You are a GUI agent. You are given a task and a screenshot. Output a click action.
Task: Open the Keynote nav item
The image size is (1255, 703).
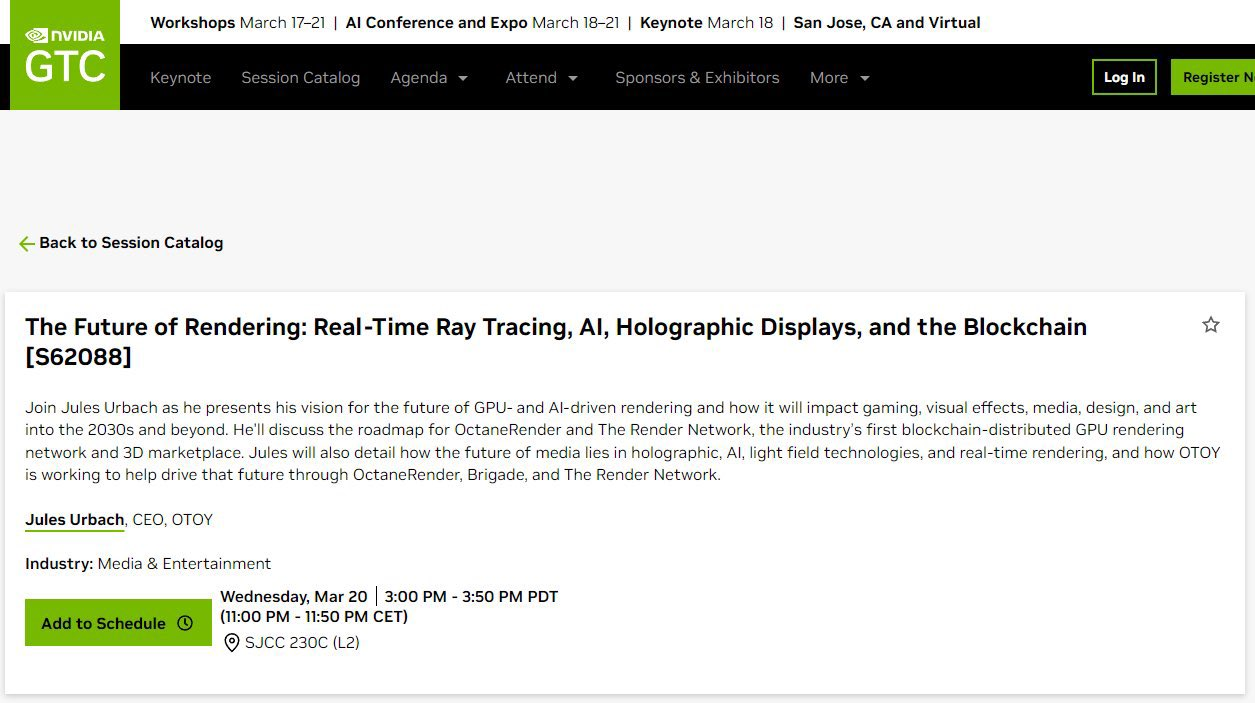(180, 77)
